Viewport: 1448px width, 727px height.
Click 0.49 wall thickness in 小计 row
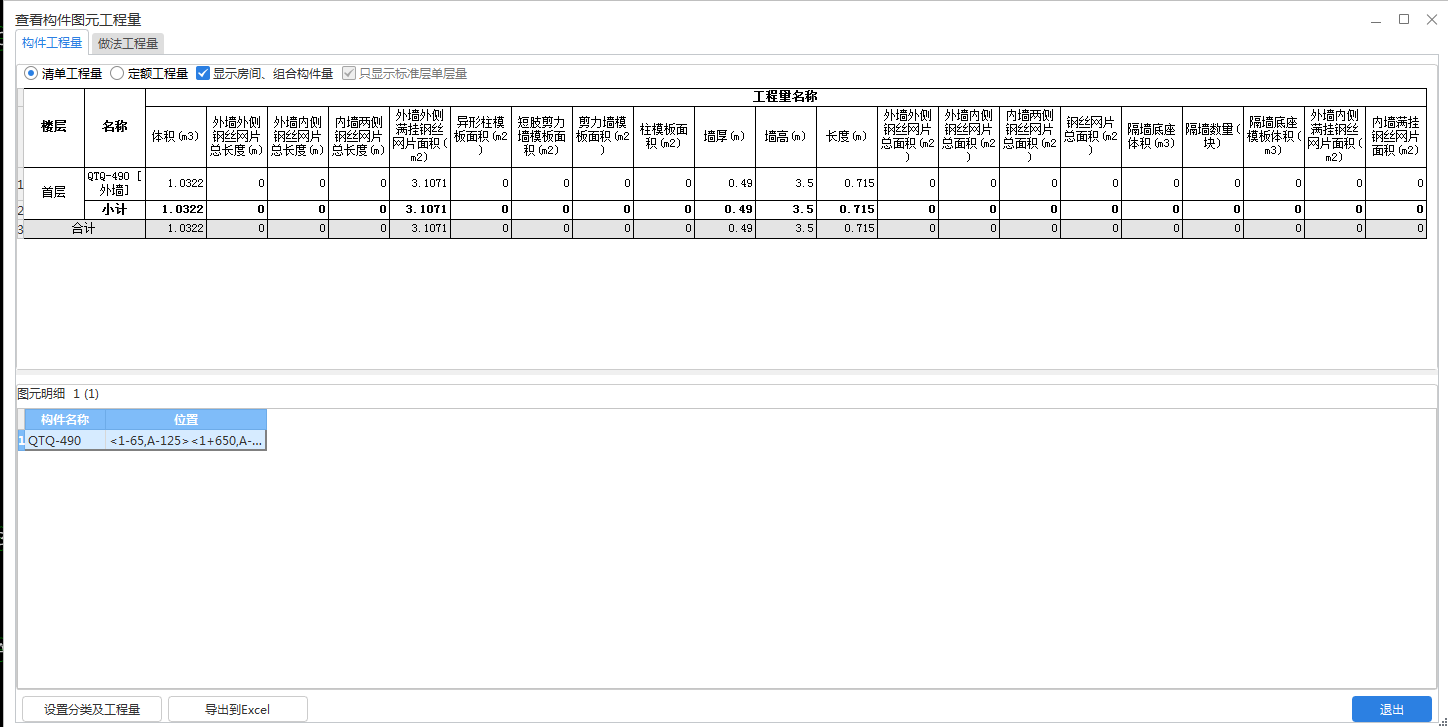(x=725, y=210)
